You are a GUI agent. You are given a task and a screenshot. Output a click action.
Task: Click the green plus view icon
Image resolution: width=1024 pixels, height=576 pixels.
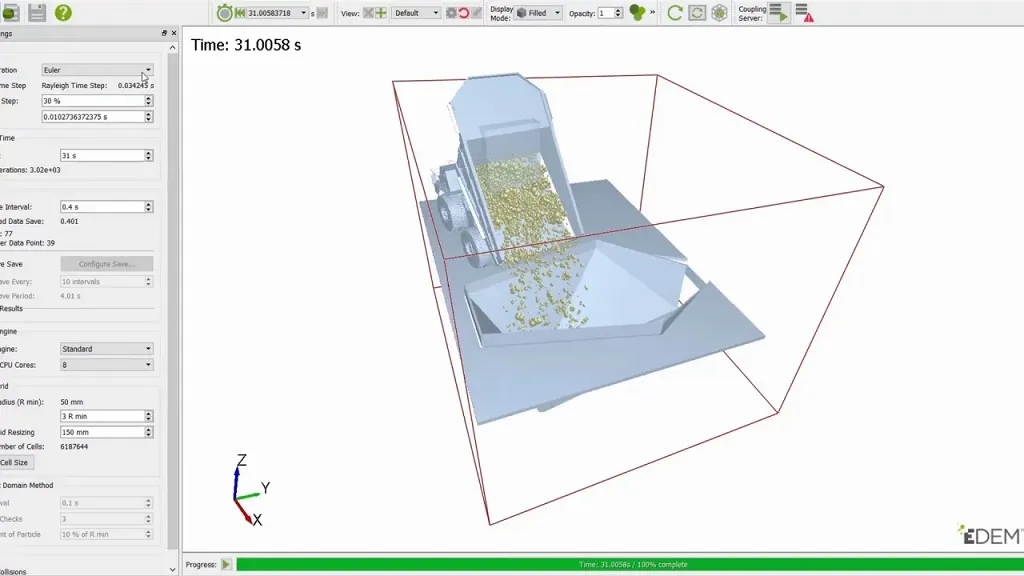tap(381, 13)
